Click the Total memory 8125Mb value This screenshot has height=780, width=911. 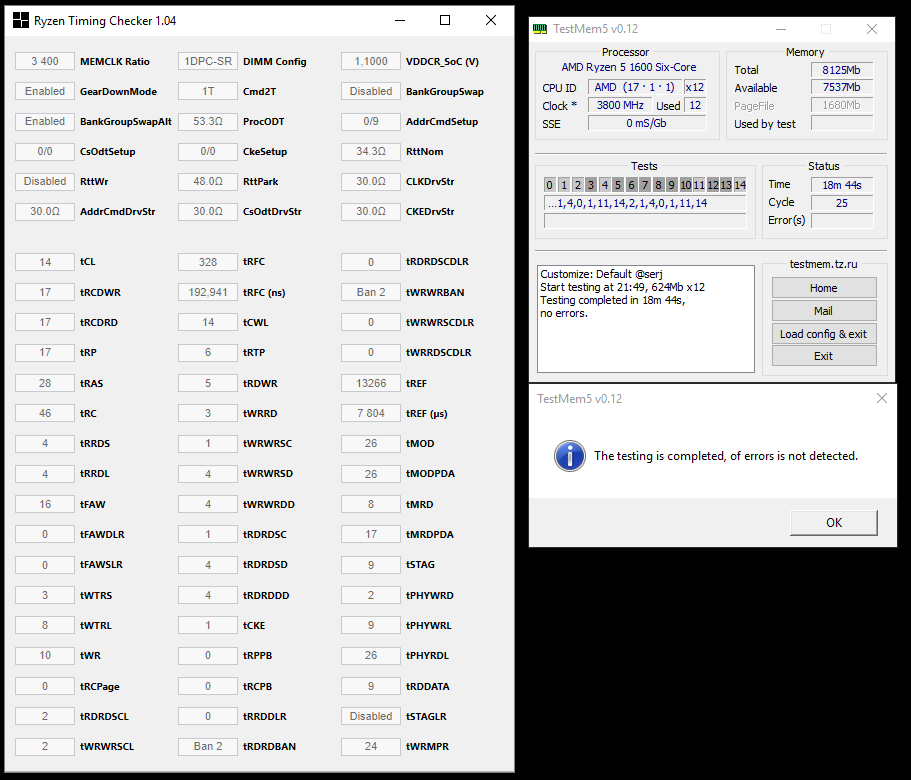tap(841, 70)
